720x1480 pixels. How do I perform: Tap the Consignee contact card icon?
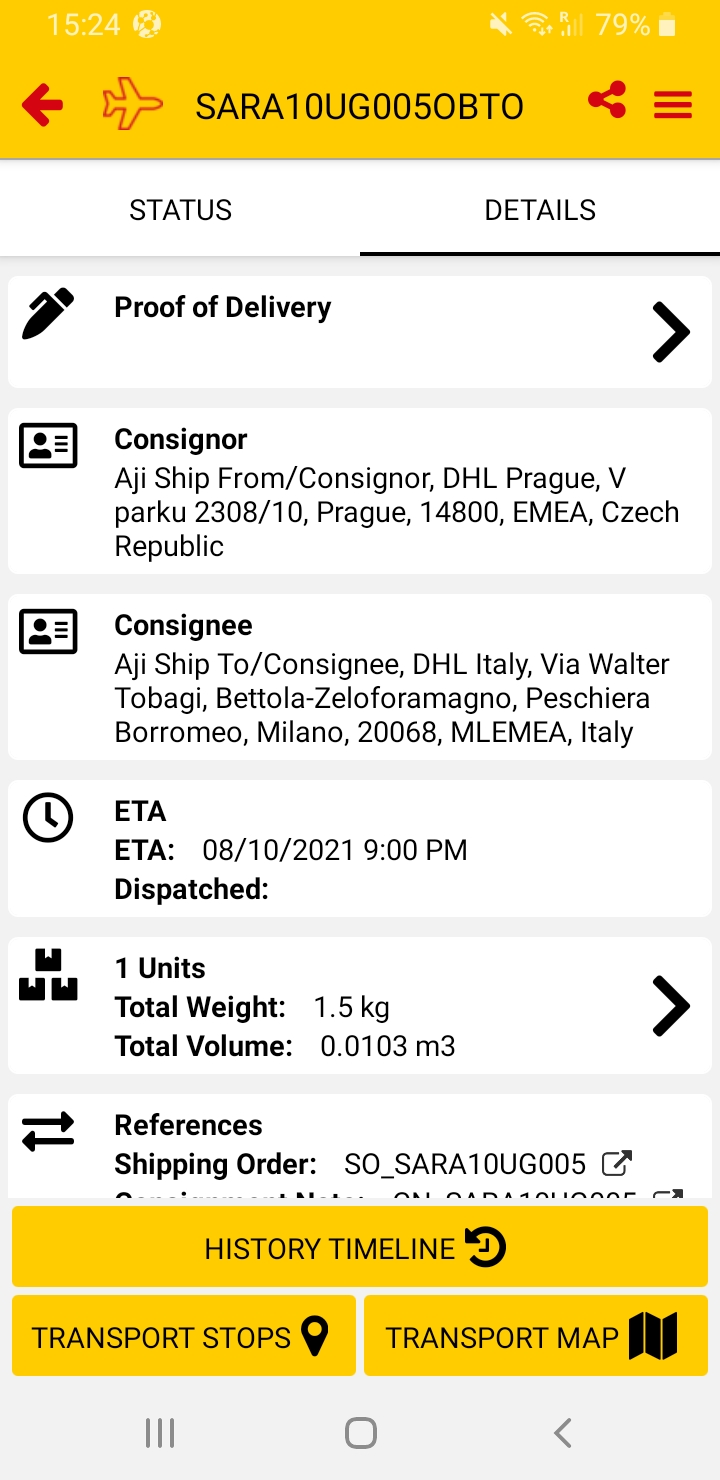point(48,632)
